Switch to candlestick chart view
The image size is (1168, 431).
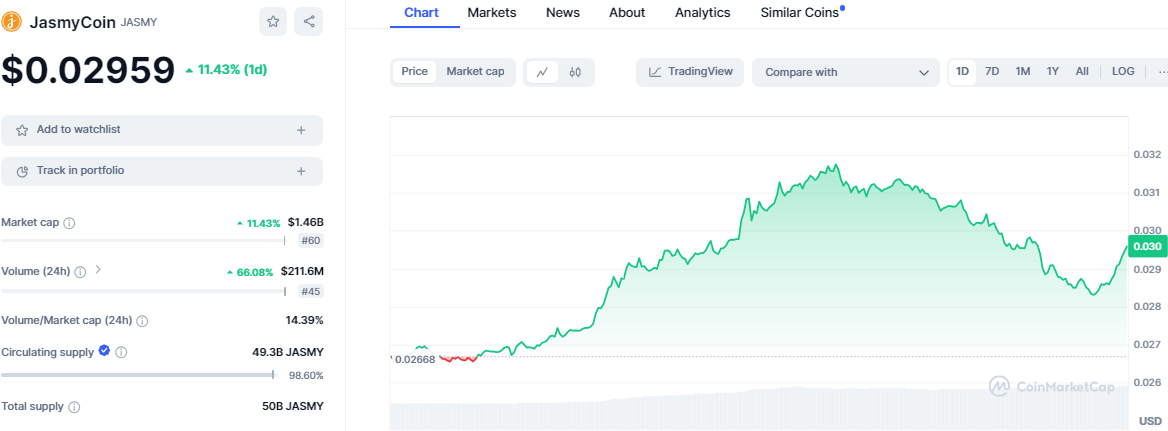pos(574,72)
